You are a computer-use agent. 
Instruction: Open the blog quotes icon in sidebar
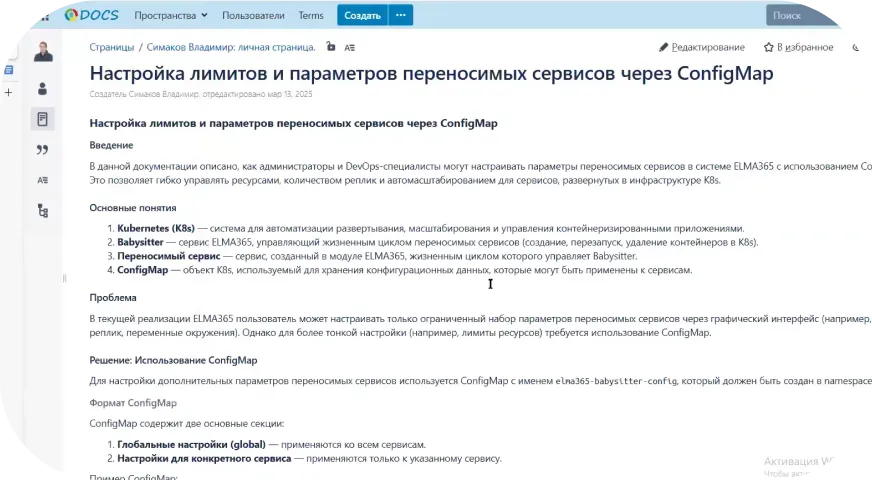coord(42,150)
